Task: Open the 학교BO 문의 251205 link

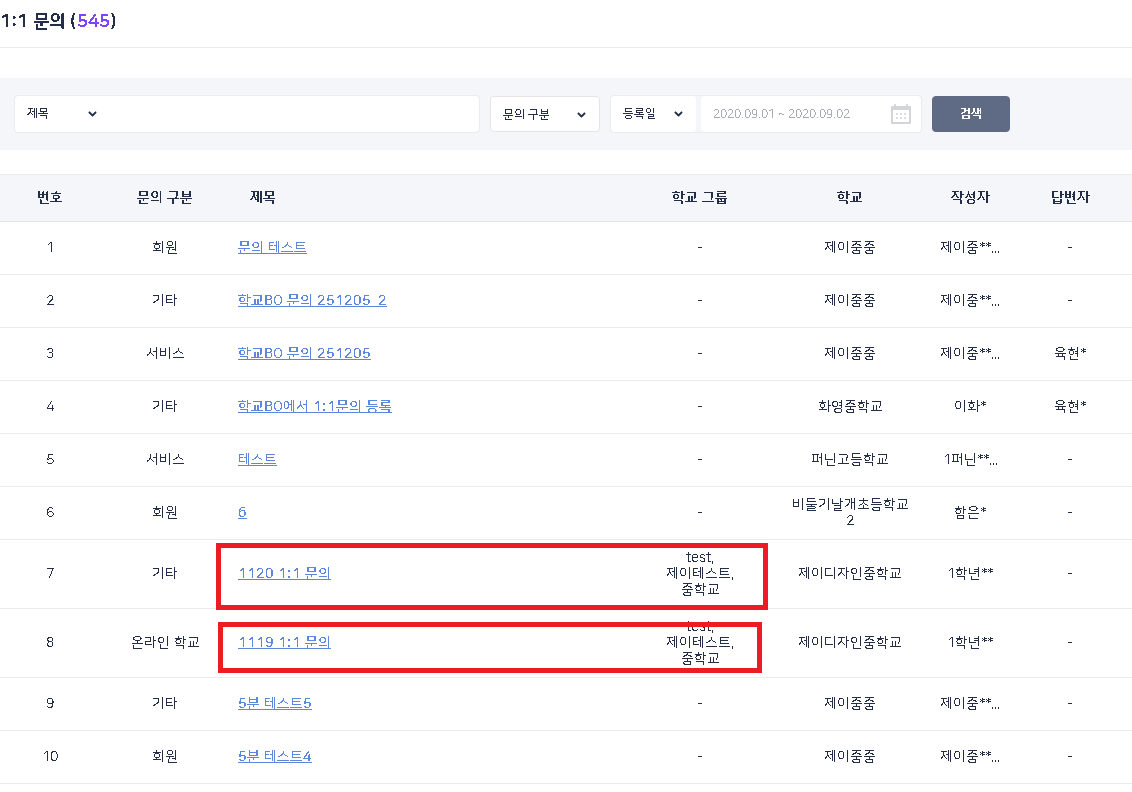Action: (x=304, y=353)
